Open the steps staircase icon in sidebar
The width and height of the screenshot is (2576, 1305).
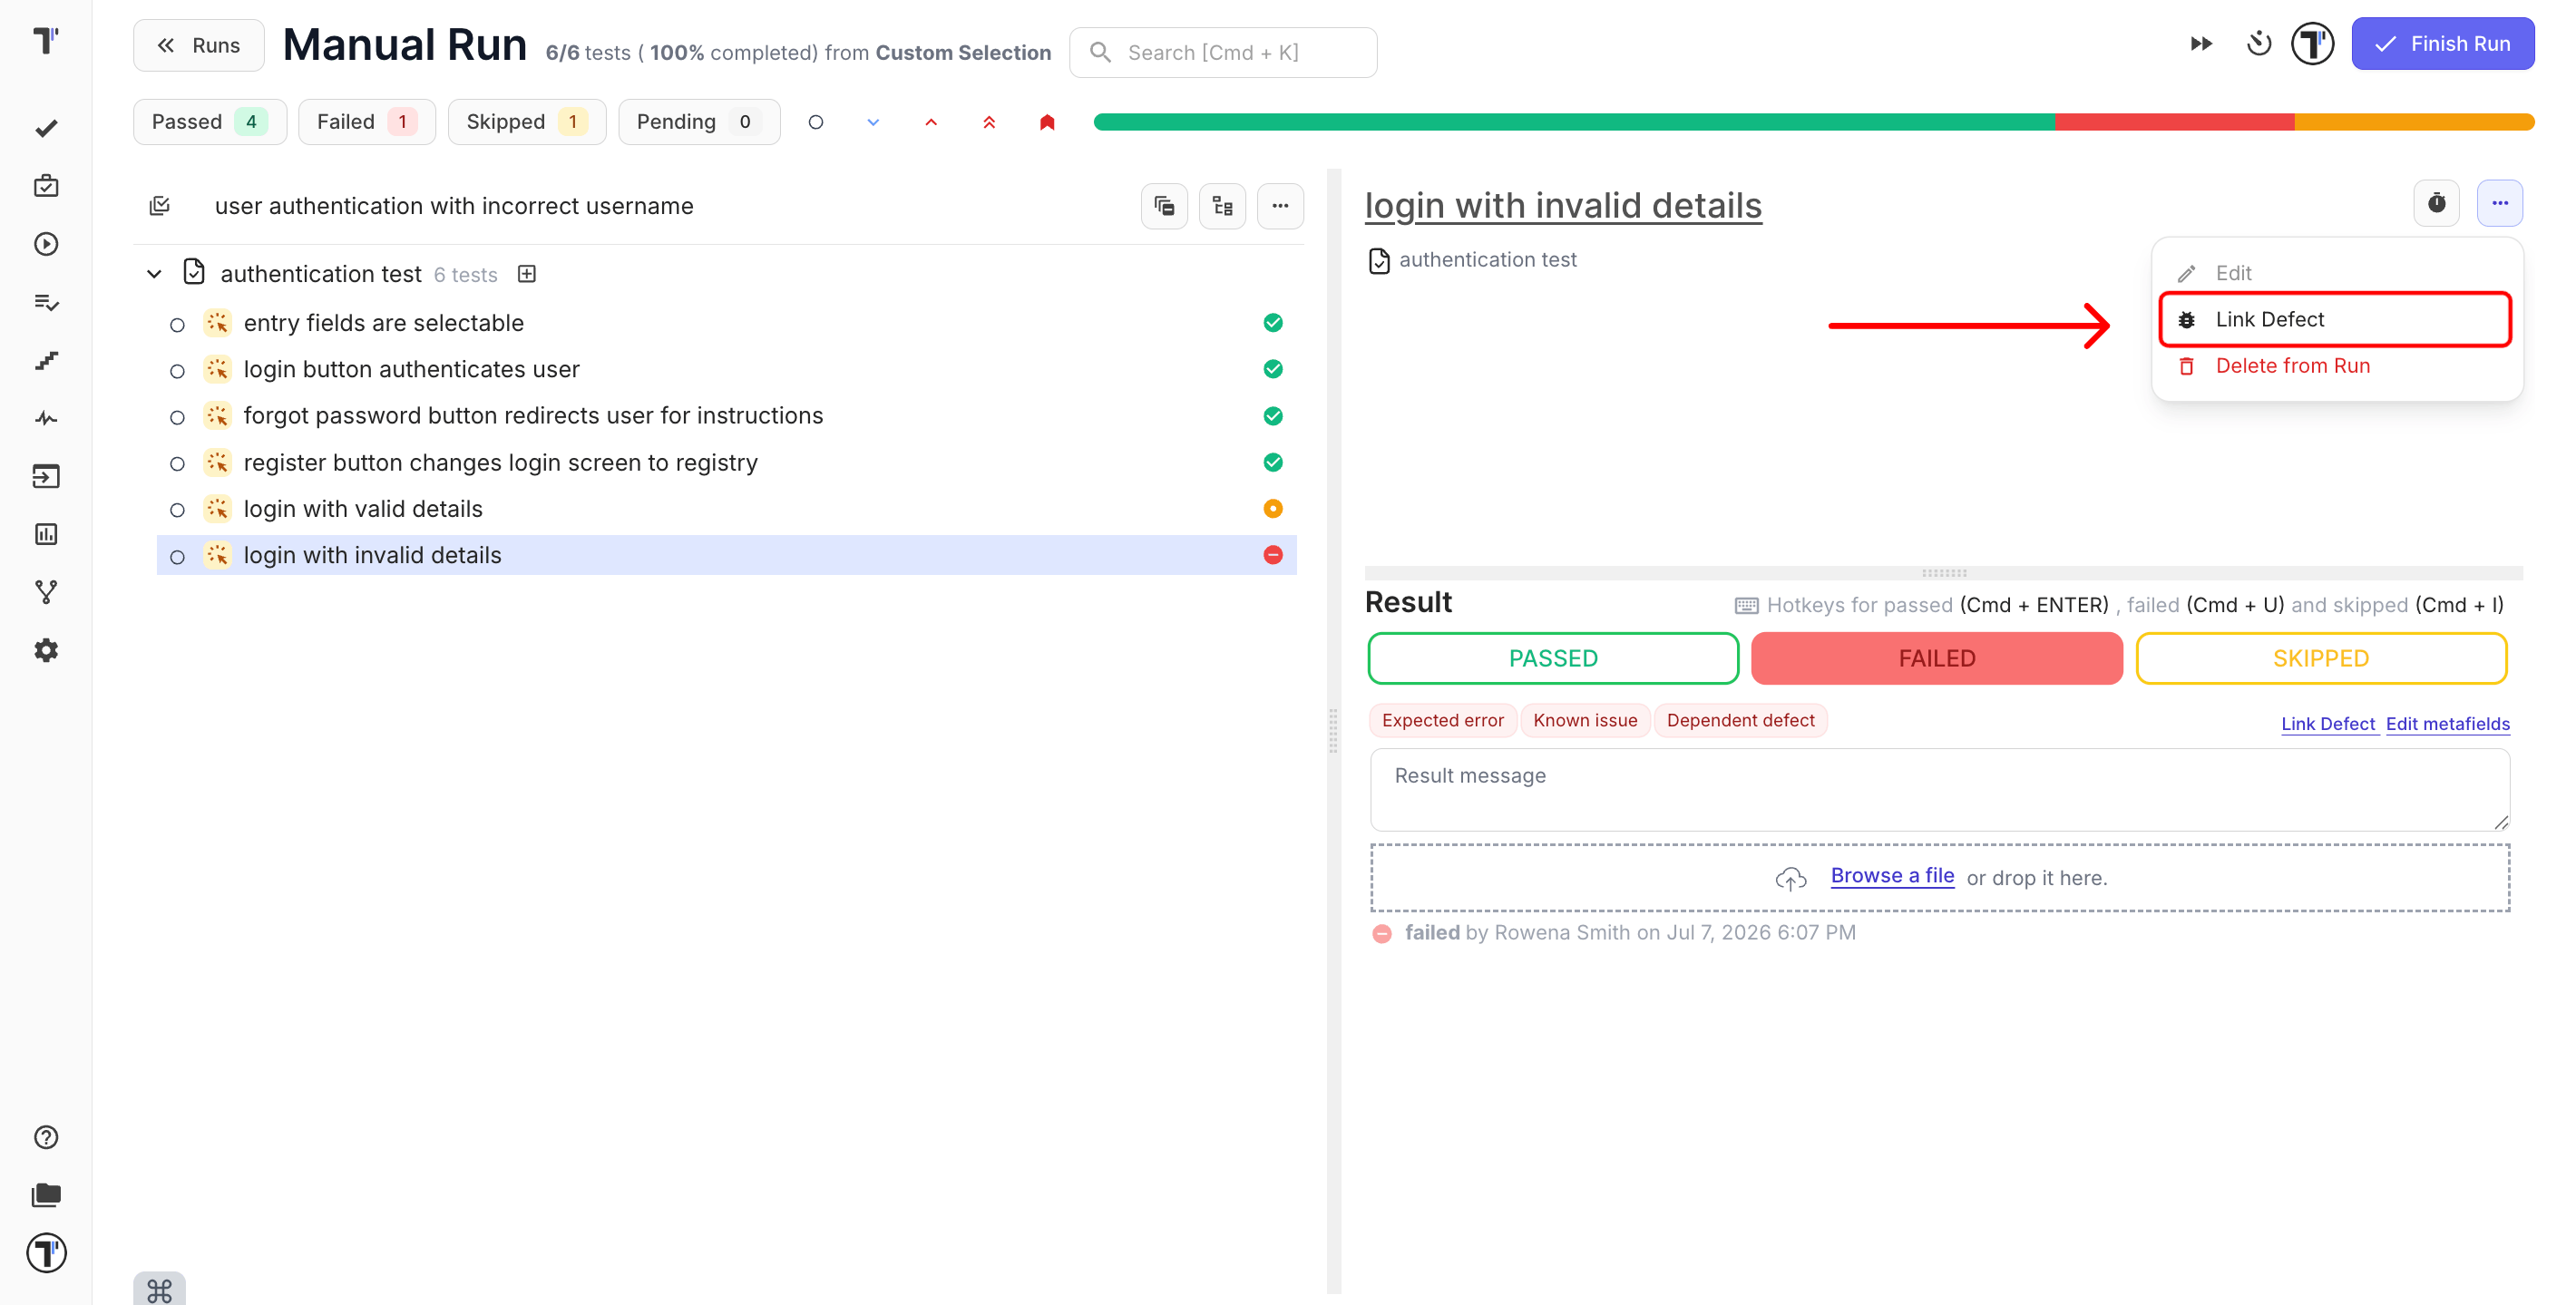tap(46, 360)
